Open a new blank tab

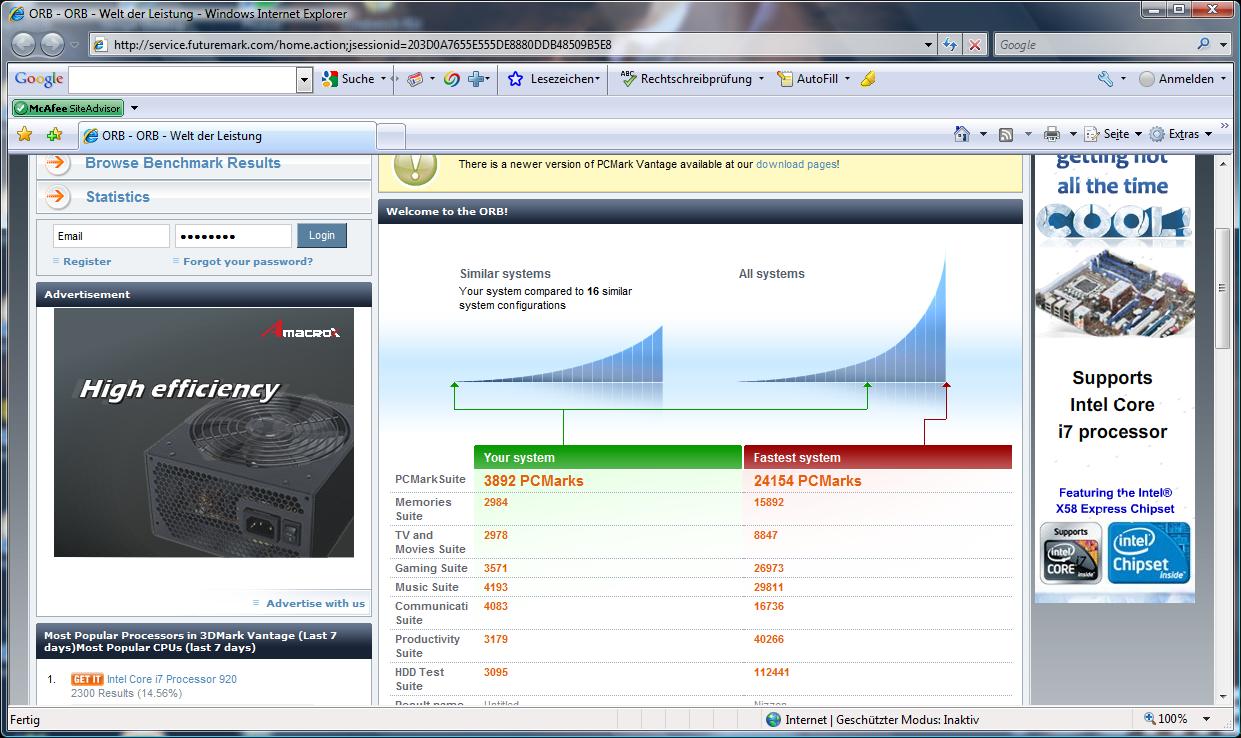point(391,136)
